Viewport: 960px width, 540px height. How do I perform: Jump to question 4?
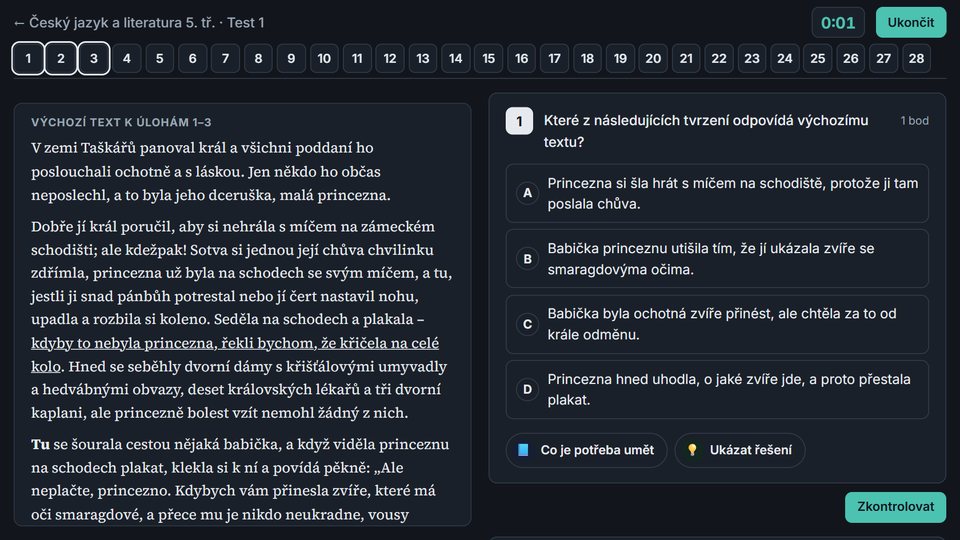pos(127,59)
